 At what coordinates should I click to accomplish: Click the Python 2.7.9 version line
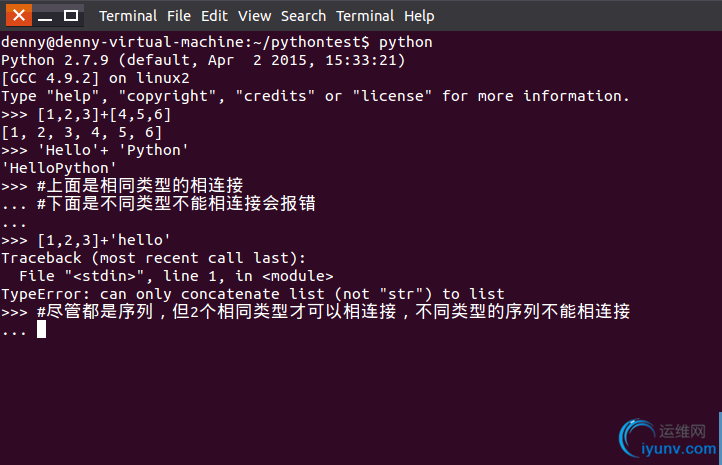203,60
